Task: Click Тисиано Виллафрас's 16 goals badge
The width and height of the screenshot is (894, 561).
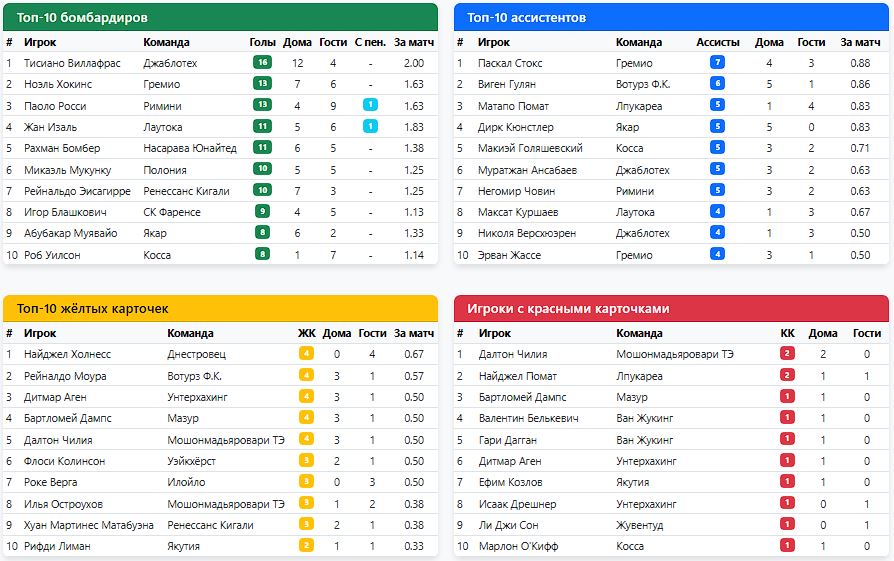Action: point(263,63)
